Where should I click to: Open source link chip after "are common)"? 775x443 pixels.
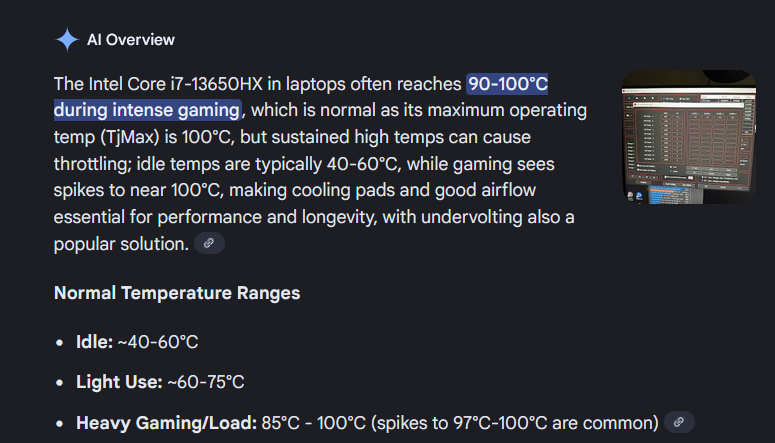[x=679, y=422]
